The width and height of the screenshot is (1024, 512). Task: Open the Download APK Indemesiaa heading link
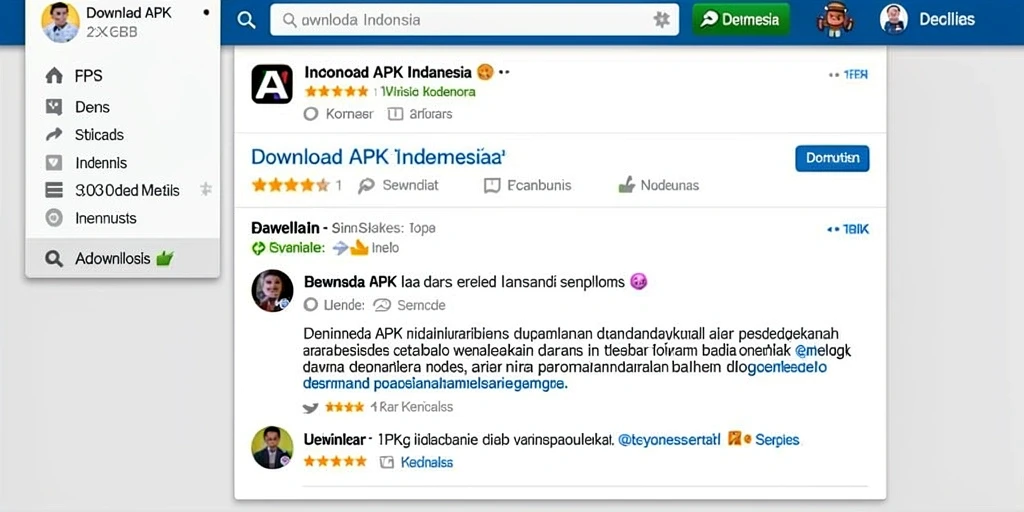(x=379, y=157)
